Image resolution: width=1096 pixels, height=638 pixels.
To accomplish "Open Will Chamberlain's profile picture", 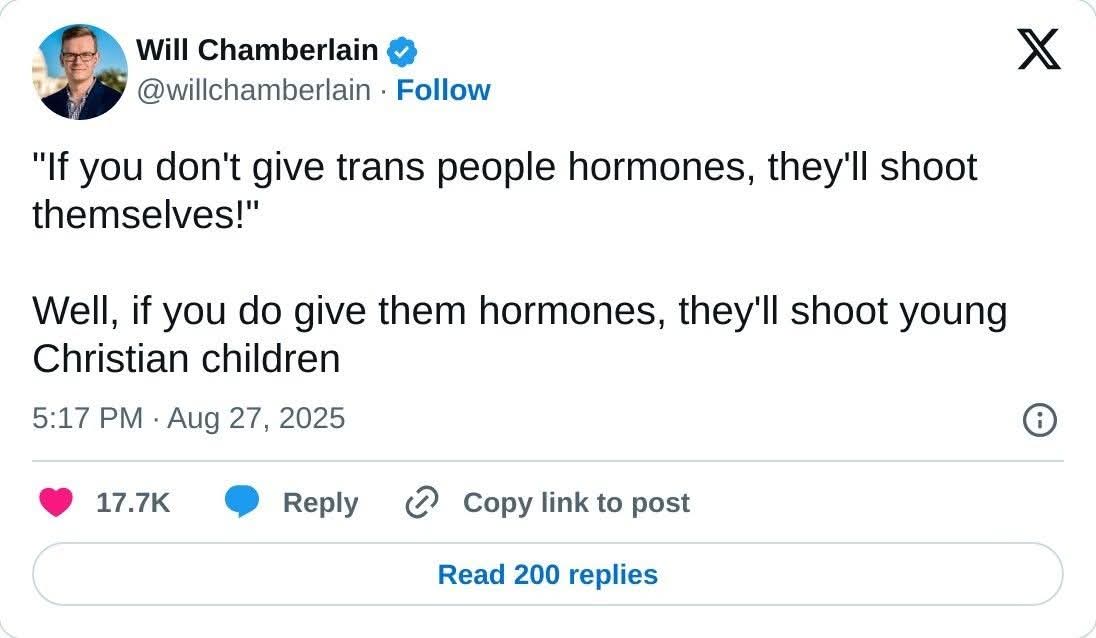I will tap(80, 72).
